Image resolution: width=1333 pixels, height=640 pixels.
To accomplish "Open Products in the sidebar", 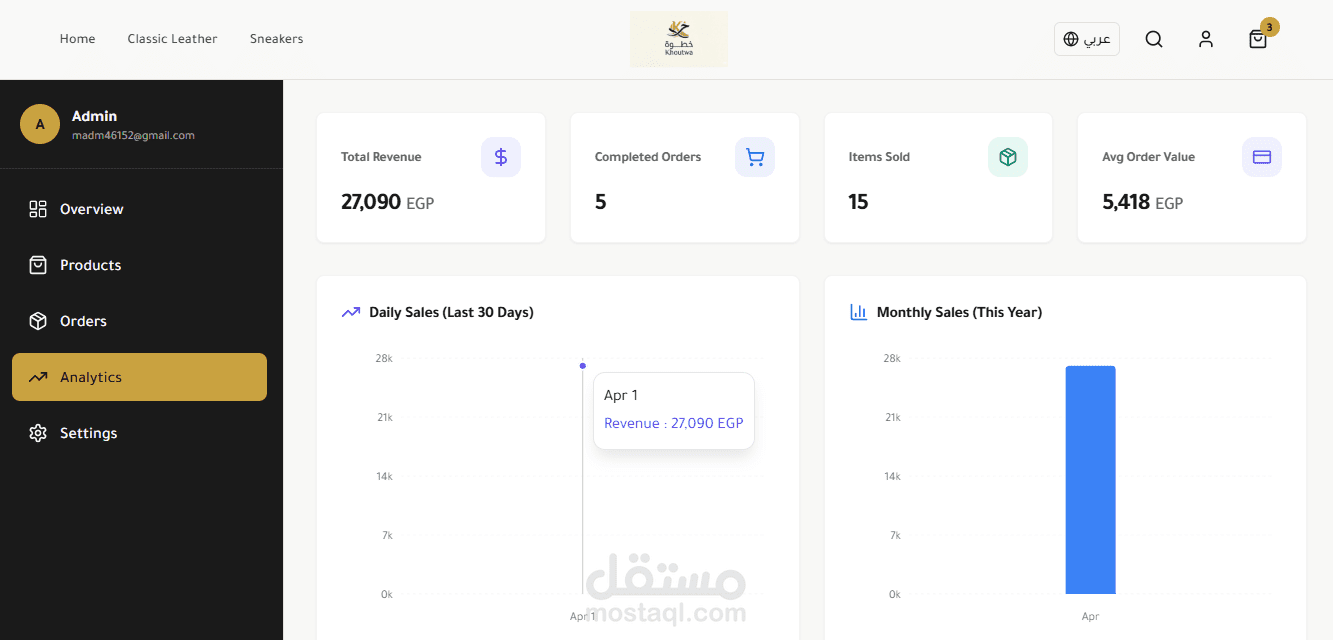I will 139,265.
